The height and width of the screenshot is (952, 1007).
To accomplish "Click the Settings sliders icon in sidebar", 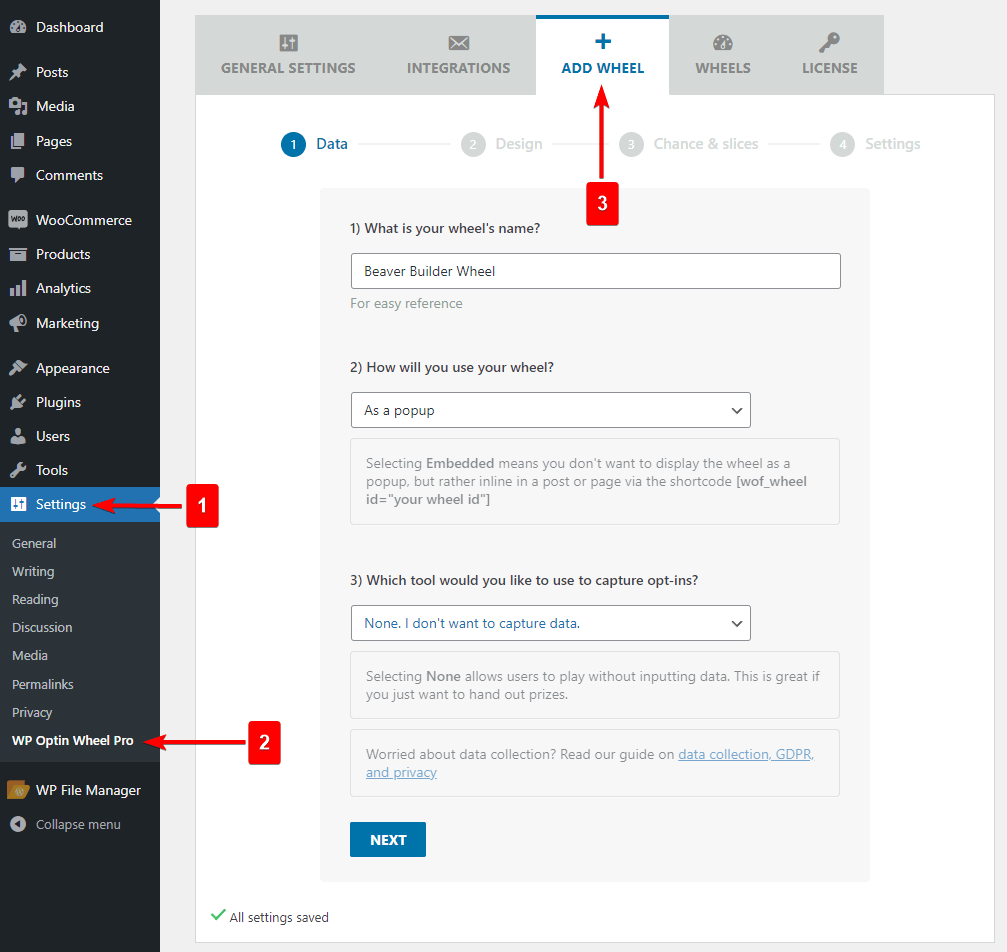I will pos(18,504).
